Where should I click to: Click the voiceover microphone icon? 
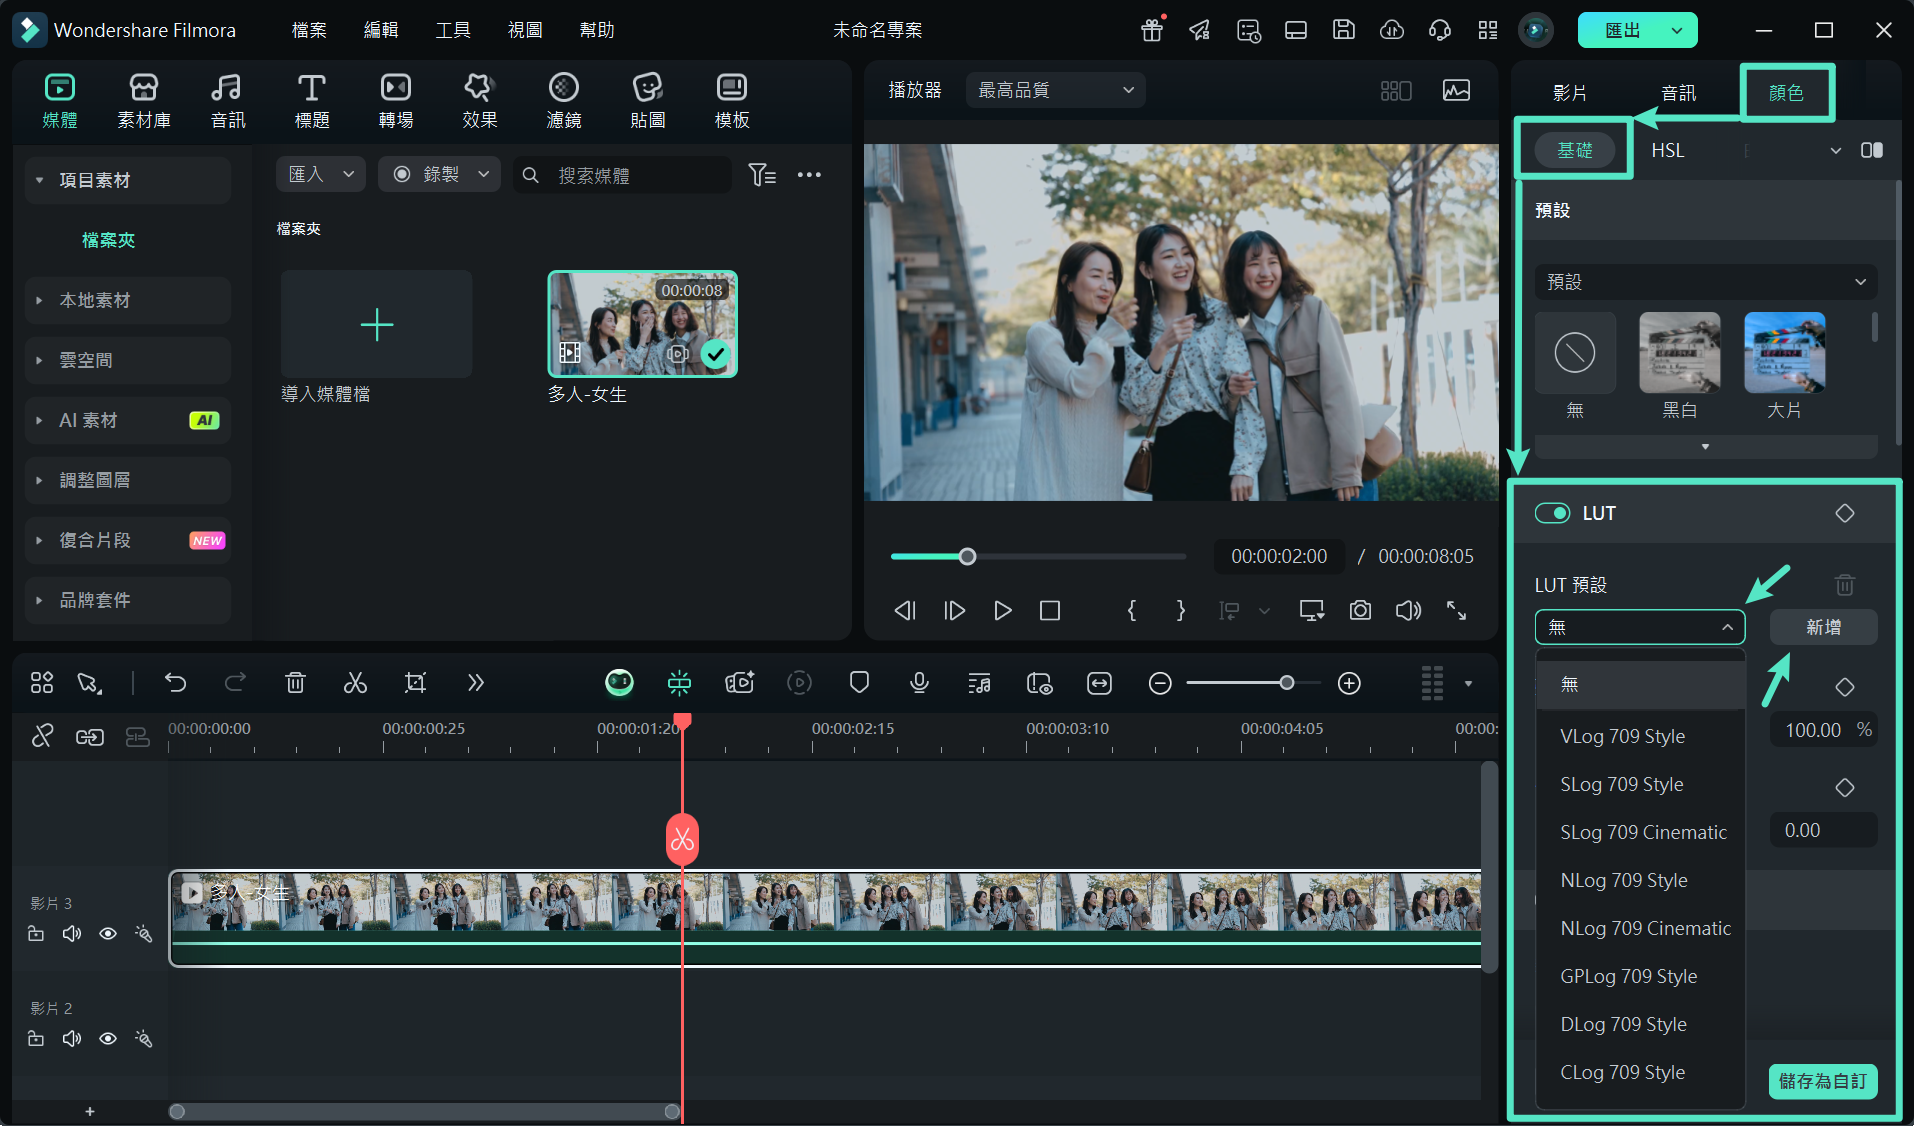pyautogui.click(x=919, y=683)
